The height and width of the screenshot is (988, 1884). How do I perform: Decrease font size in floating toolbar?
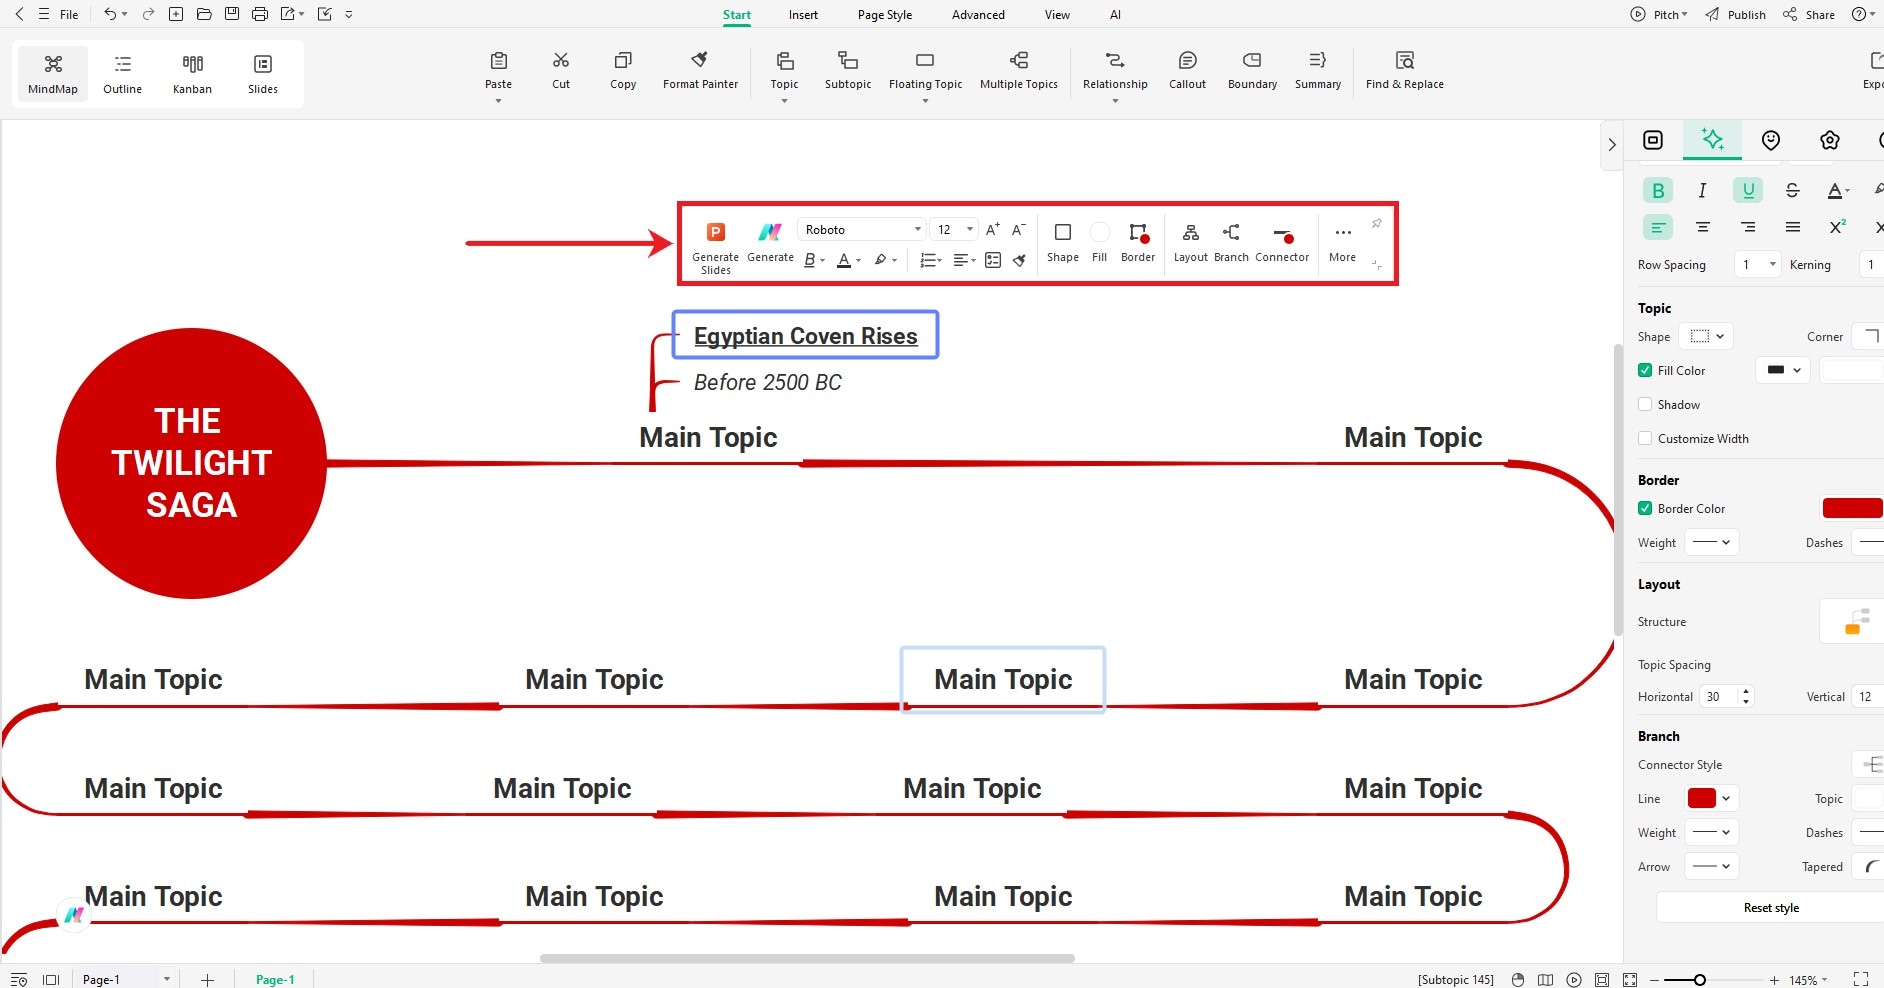1018,230
